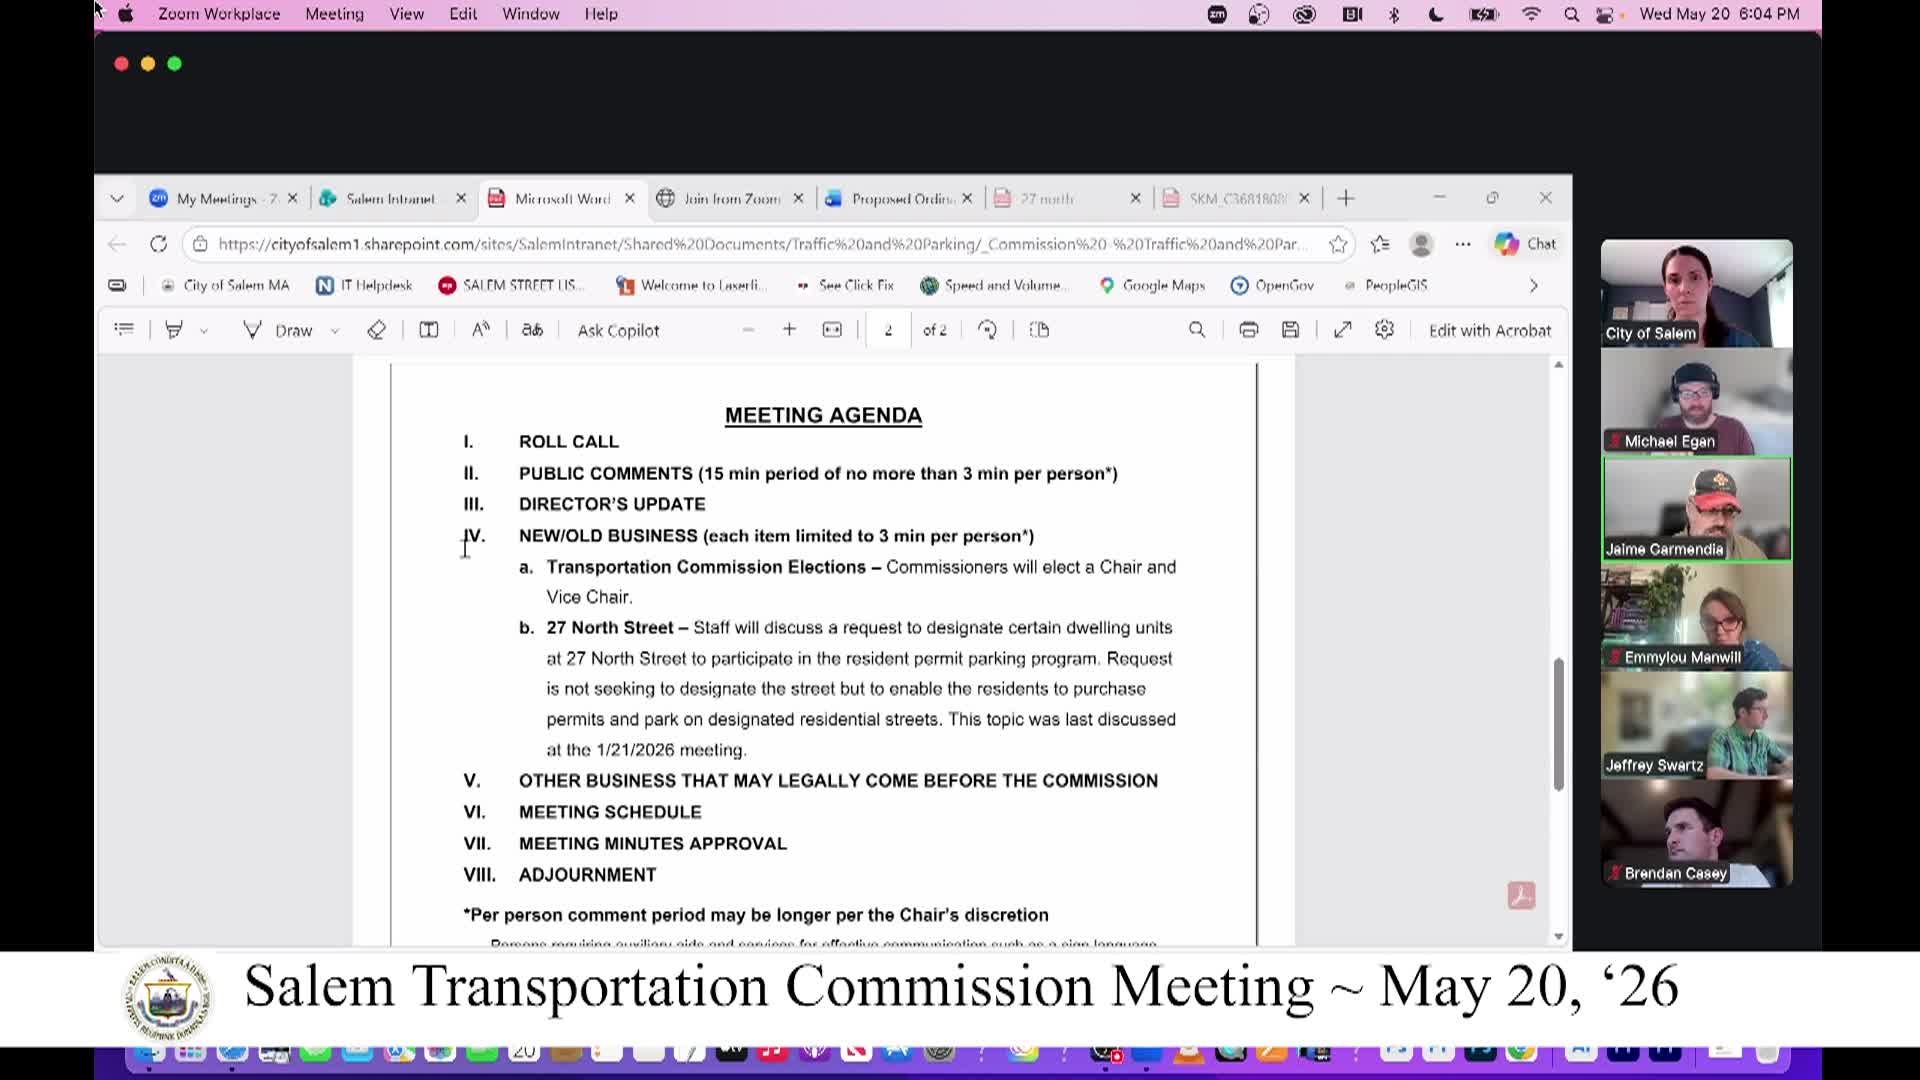This screenshot has width=1920, height=1080.
Task: Open the browser profile icon
Action: (1421, 244)
